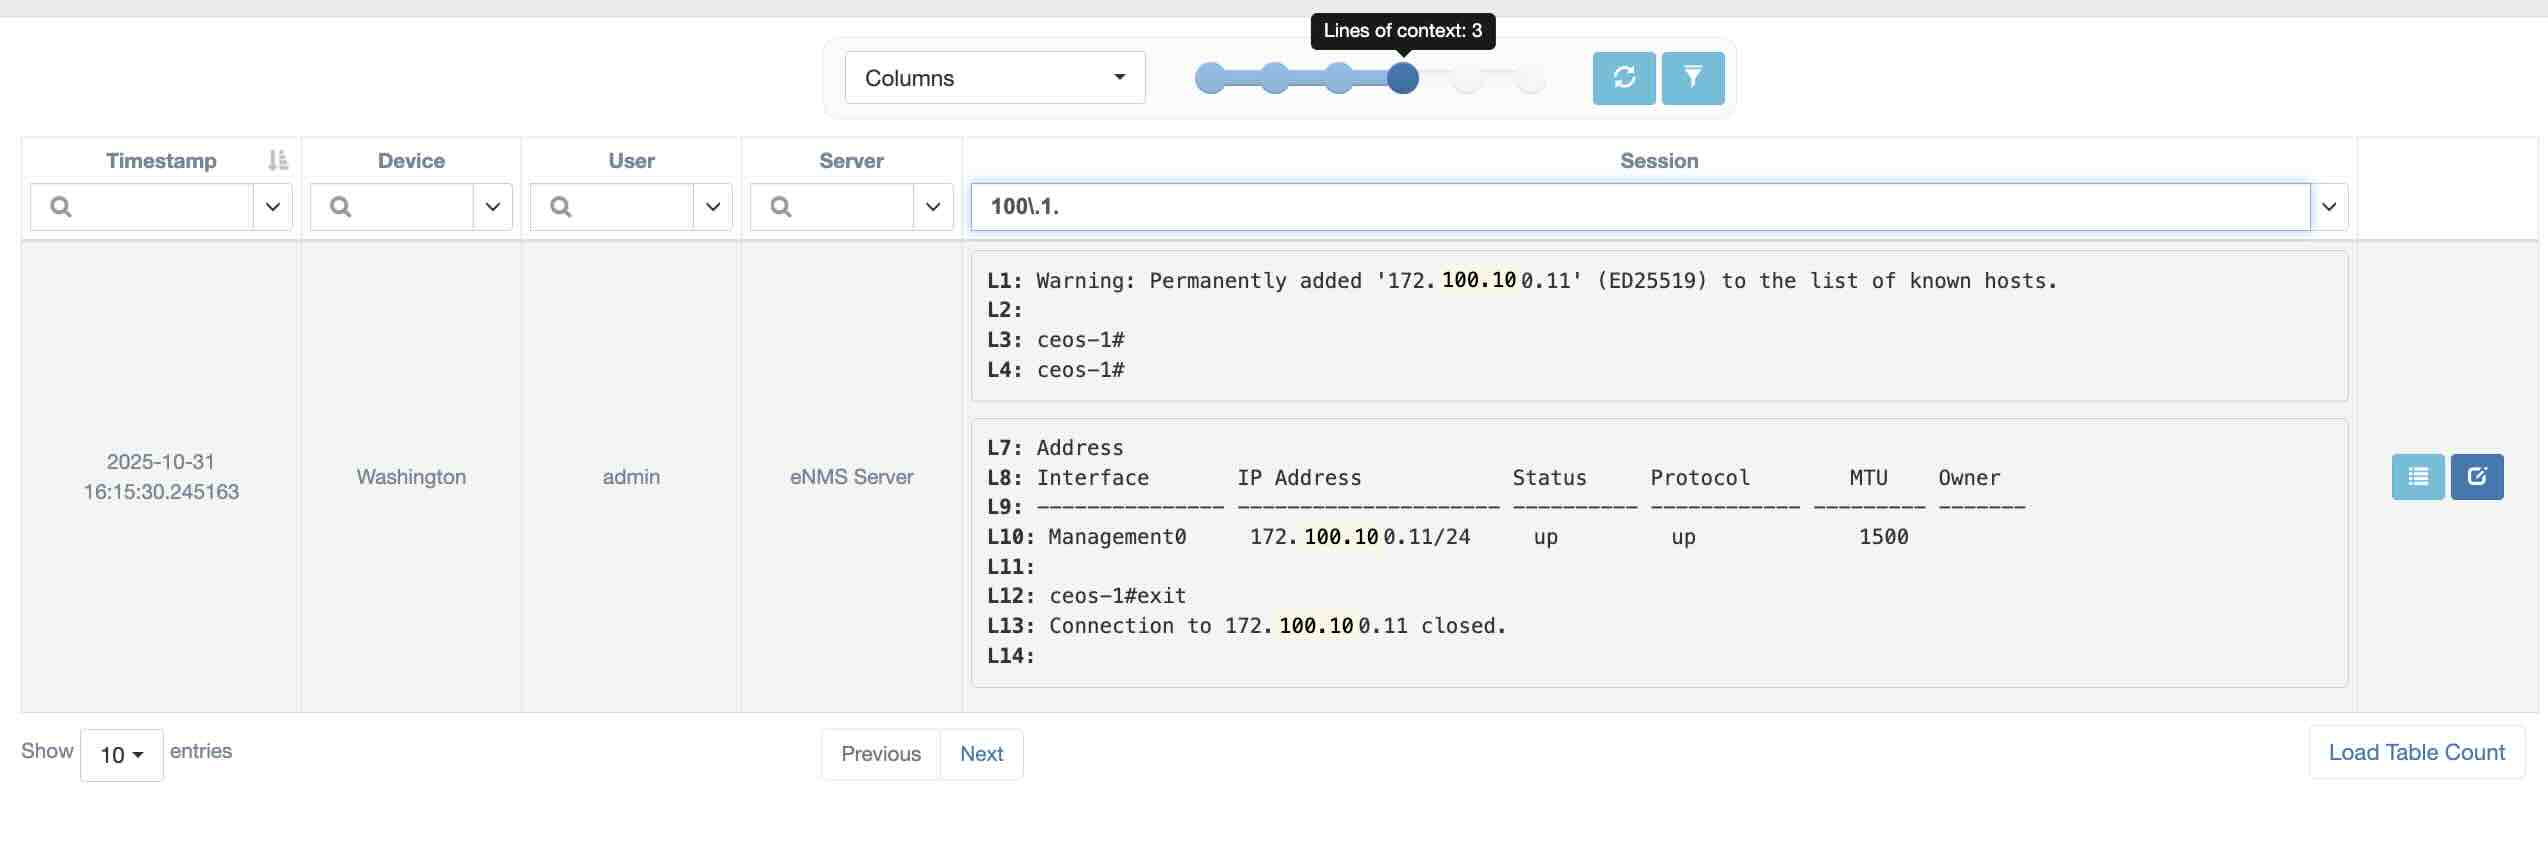Click the User search input field
Screen dimensions: 2548x844
coord(612,207)
